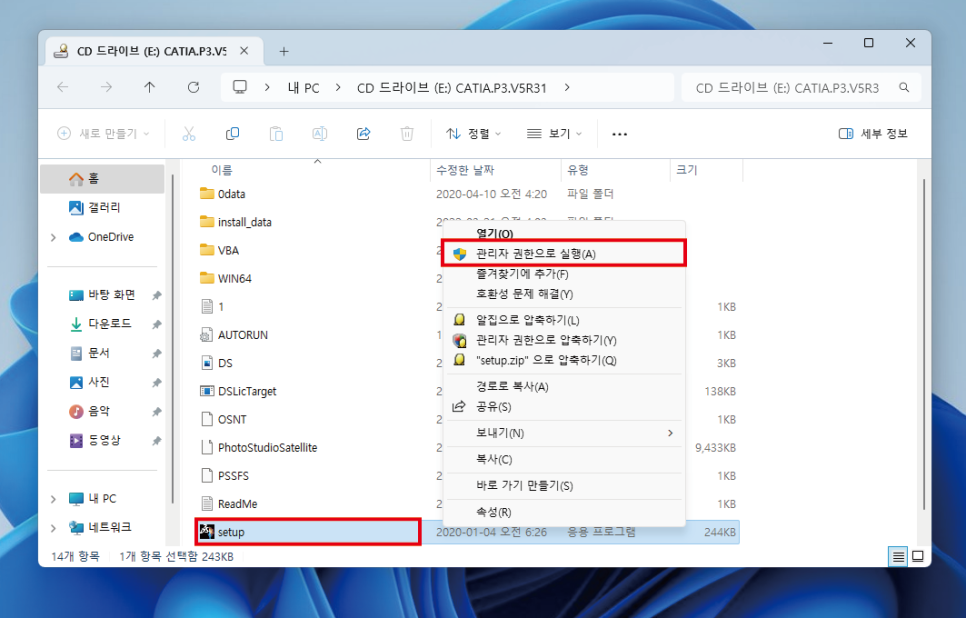This screenshot has width=966, height=618.
Task: Open the 보기 view dropdown
Action: (554, 134)
